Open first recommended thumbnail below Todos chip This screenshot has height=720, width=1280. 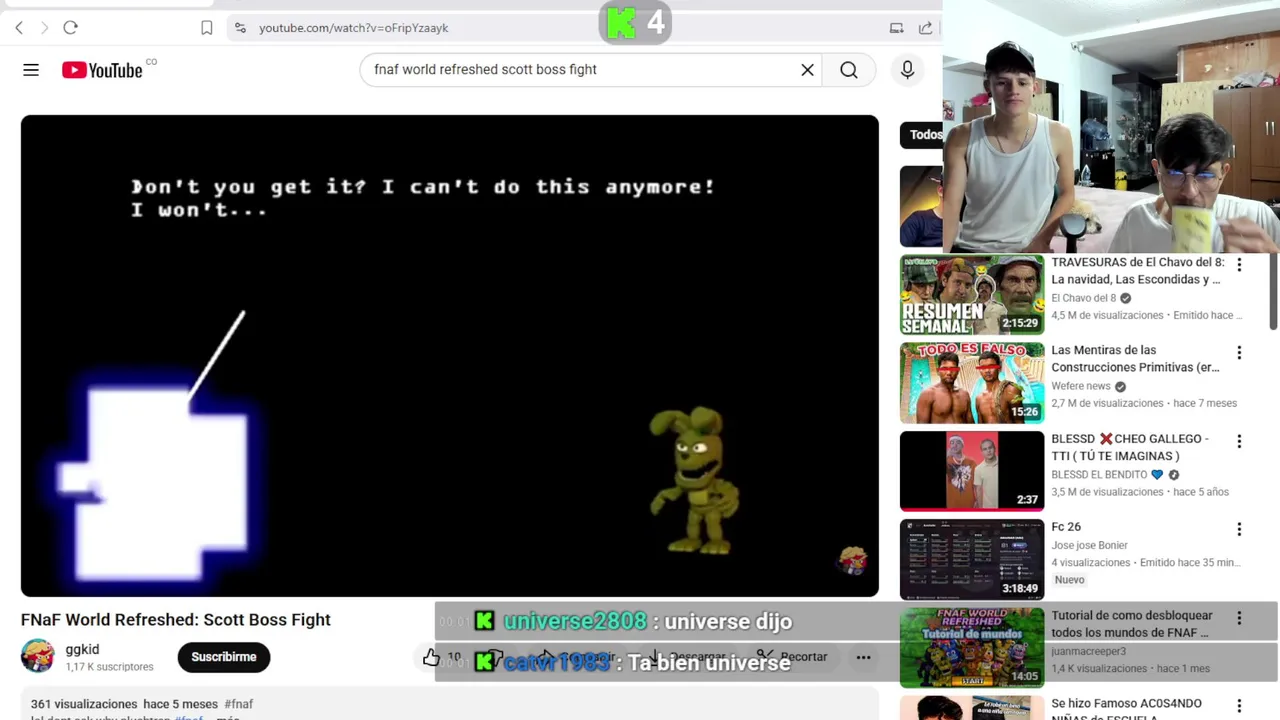pyautogui.click(x=921, y=207)
